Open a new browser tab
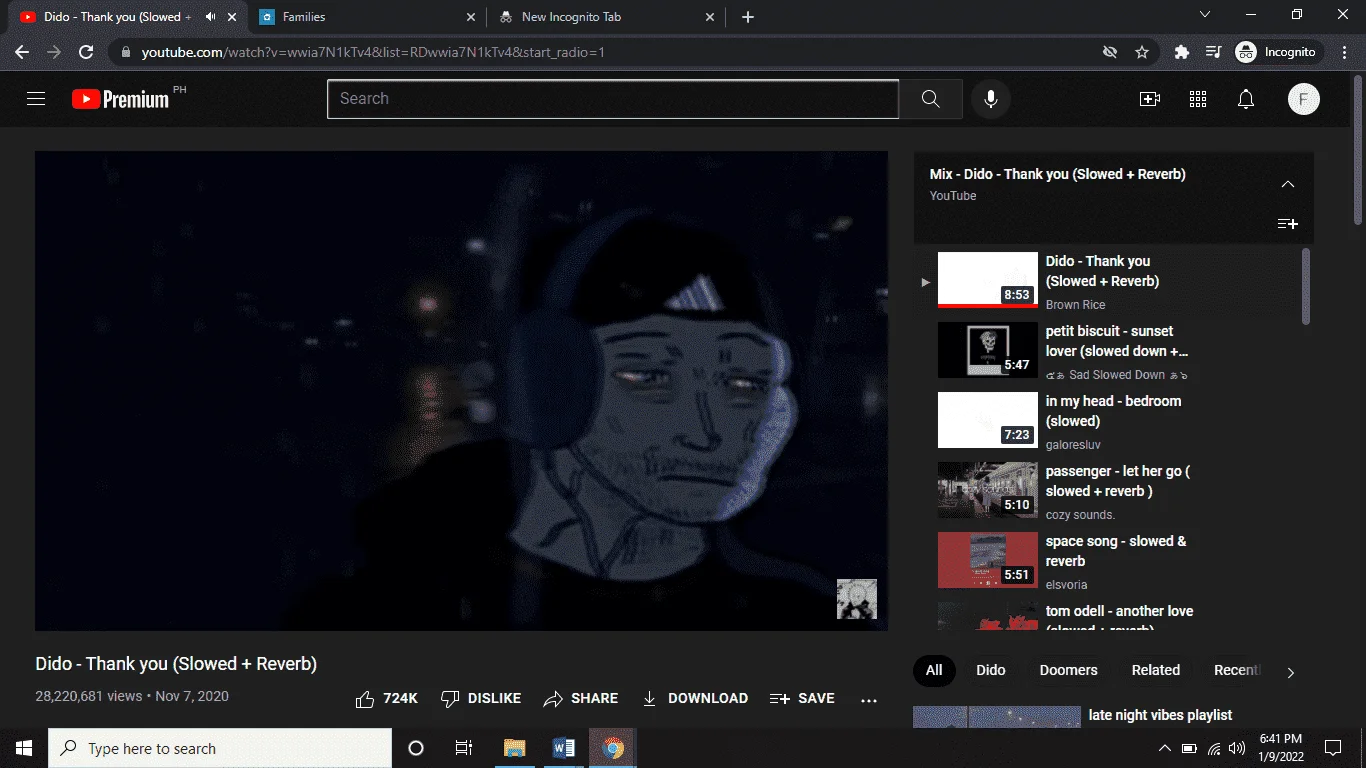Viewport: 1366px width, 768px height. [x=748, y=17]
